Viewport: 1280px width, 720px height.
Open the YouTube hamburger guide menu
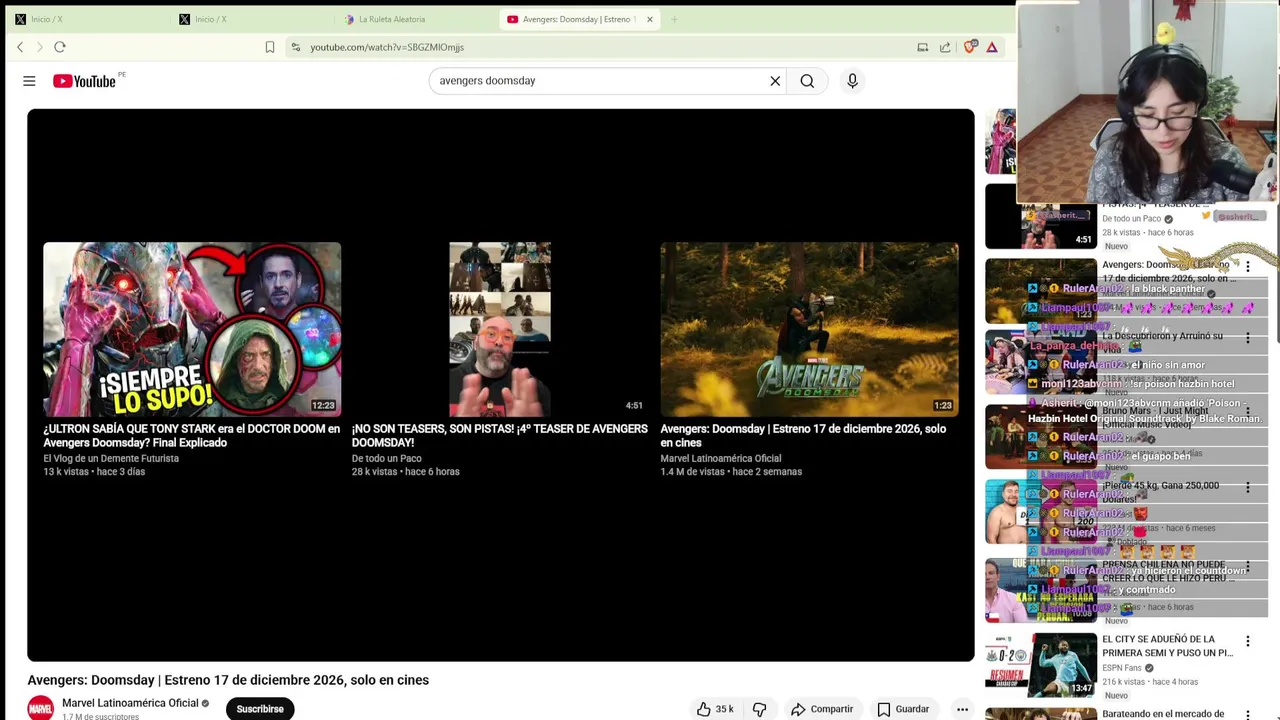point(29,81)
